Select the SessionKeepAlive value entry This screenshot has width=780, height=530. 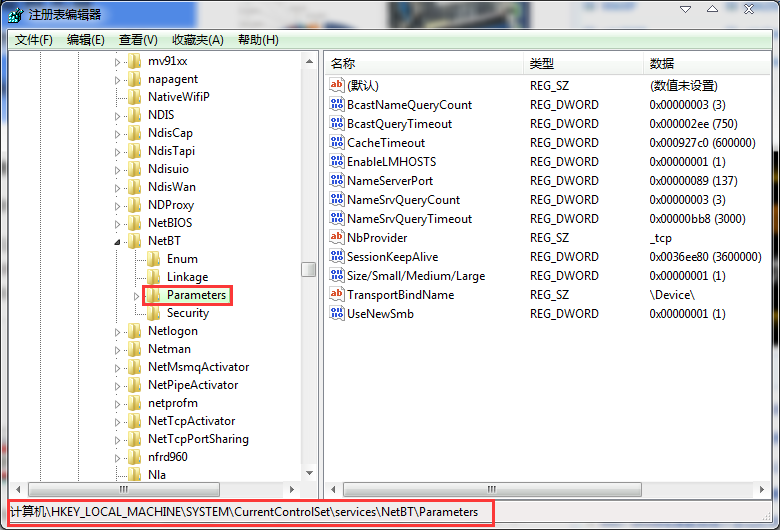click(392, 257)
